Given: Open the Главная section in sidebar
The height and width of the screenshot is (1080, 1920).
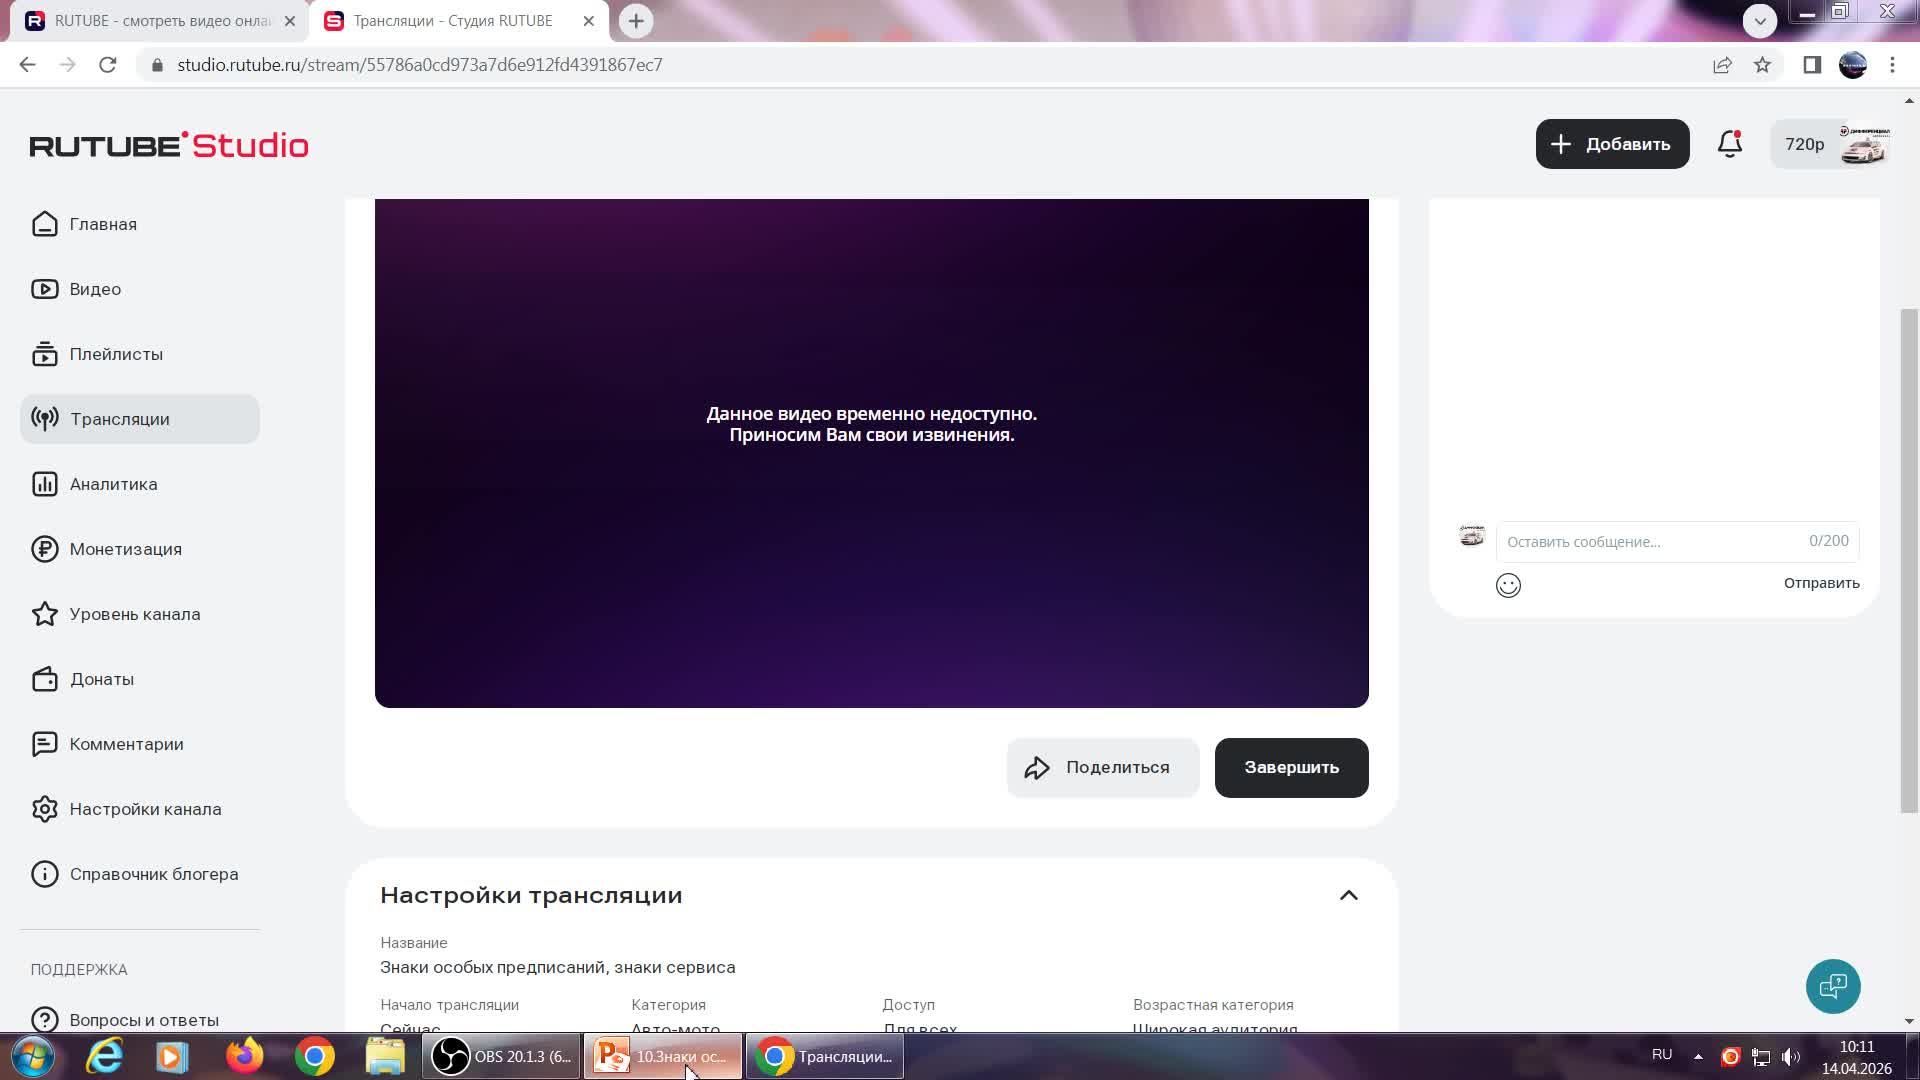Looking at the screenshot, I should (x=103, y=223).
